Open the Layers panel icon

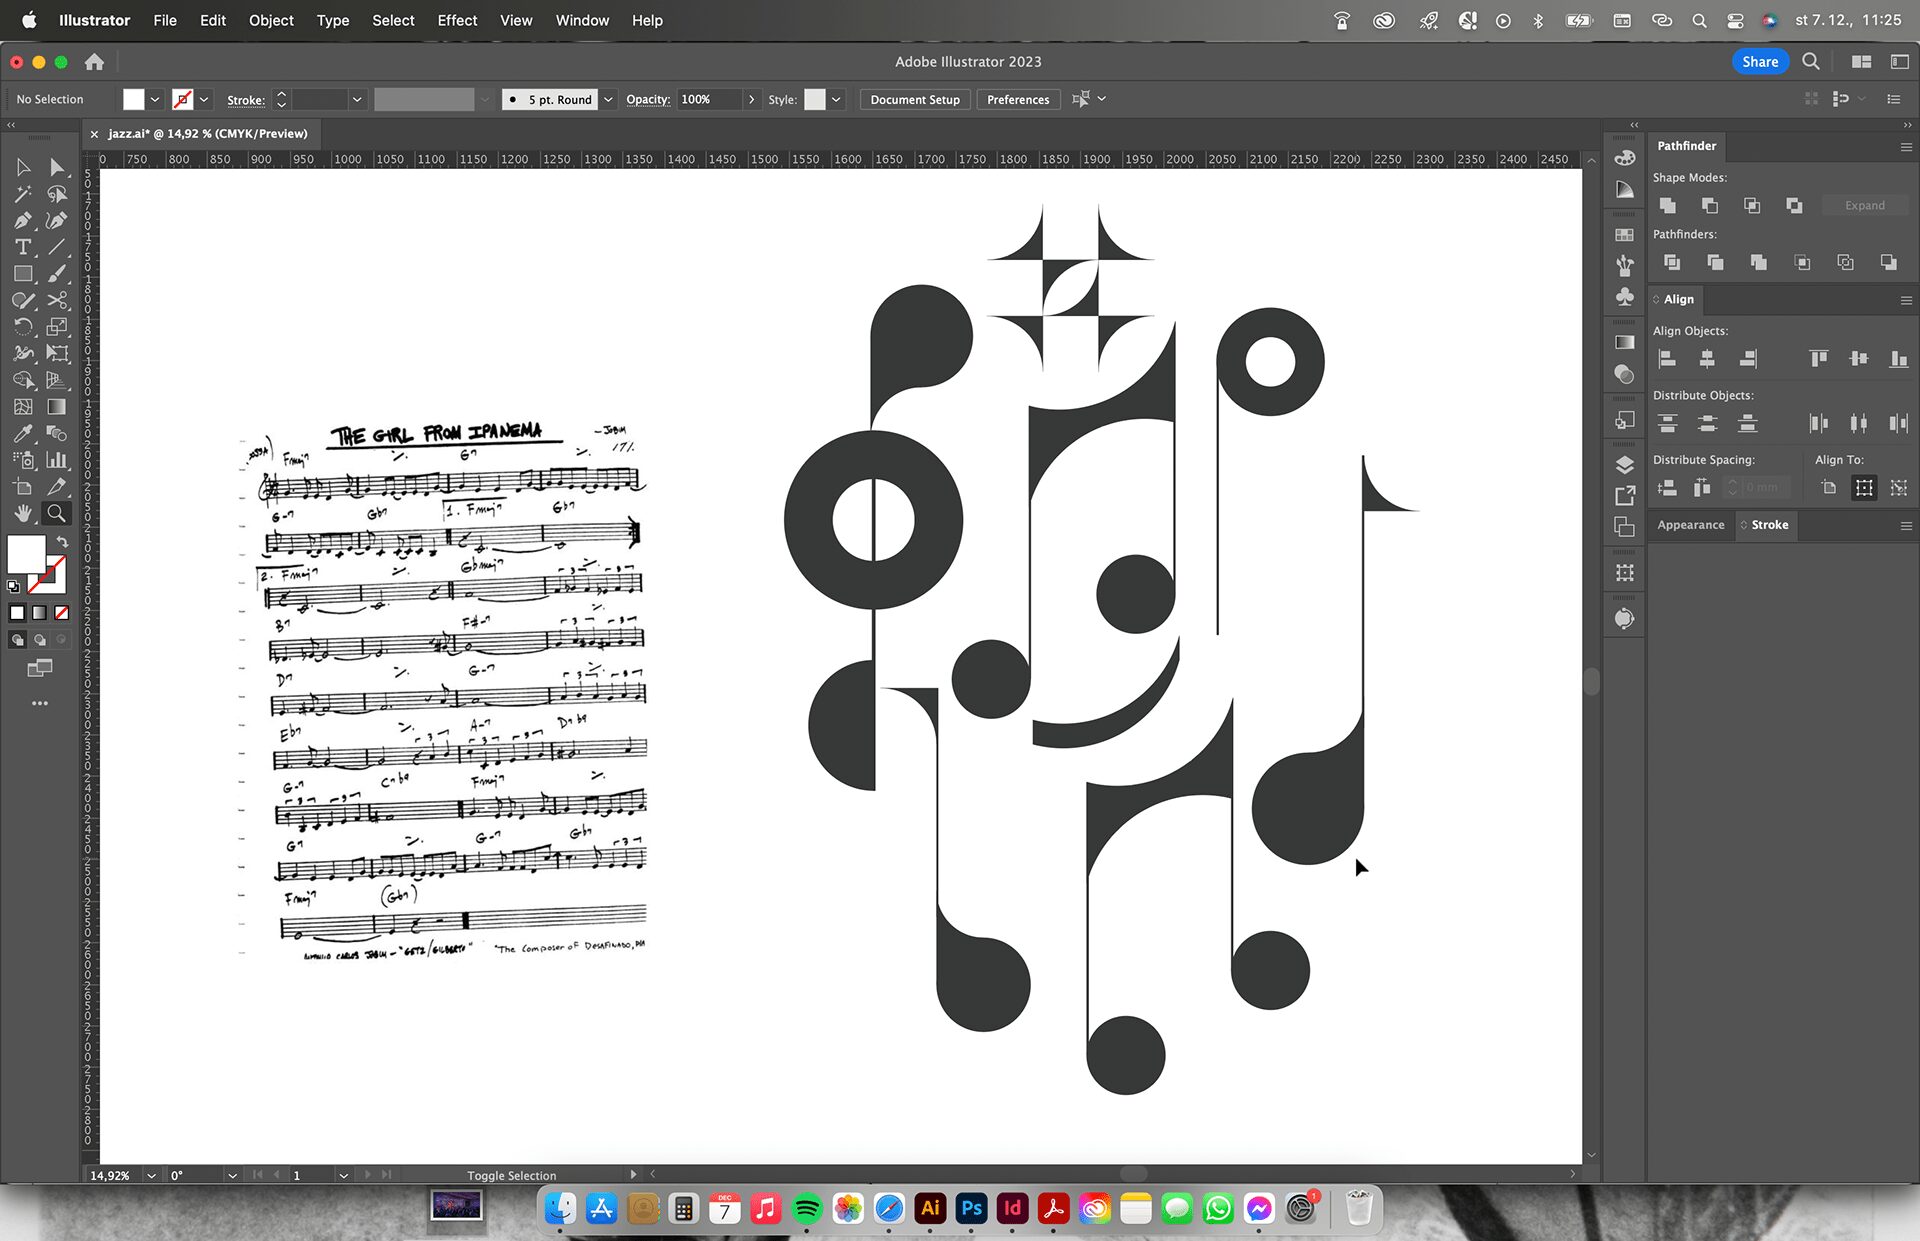tap(1625, 465)
